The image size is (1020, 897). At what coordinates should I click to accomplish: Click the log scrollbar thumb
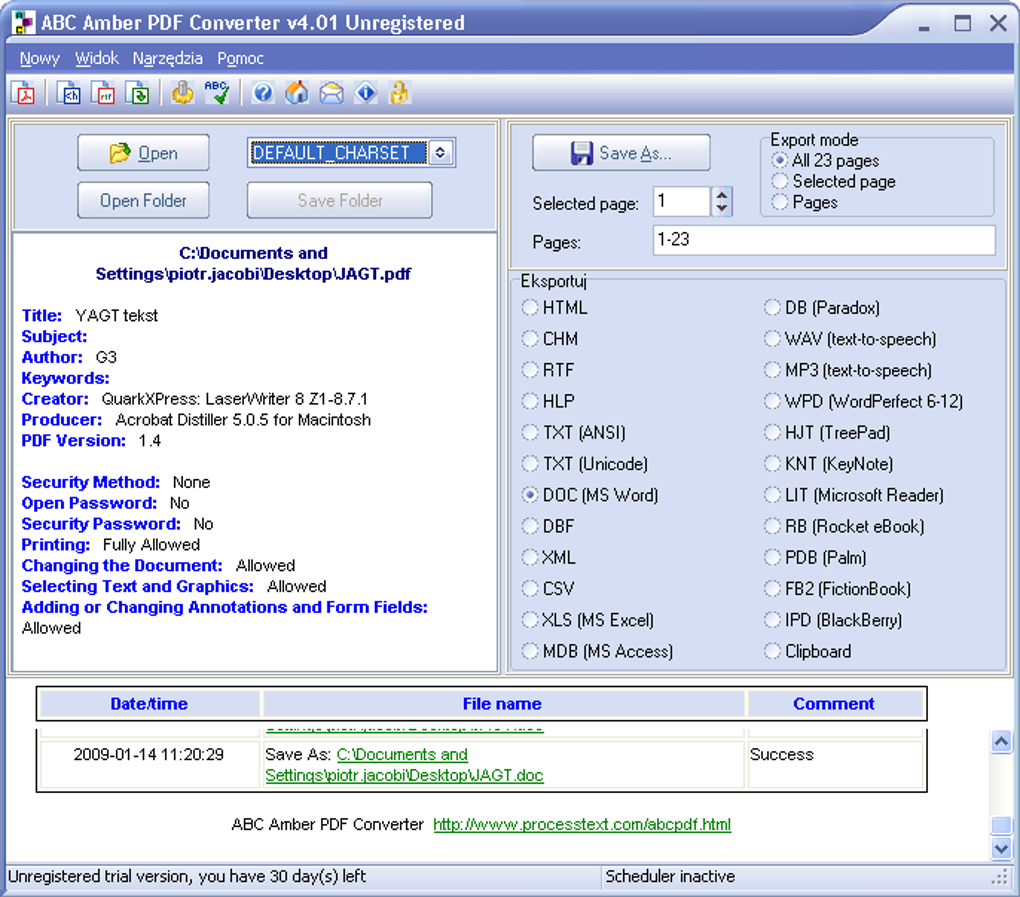coord(1001,825)
